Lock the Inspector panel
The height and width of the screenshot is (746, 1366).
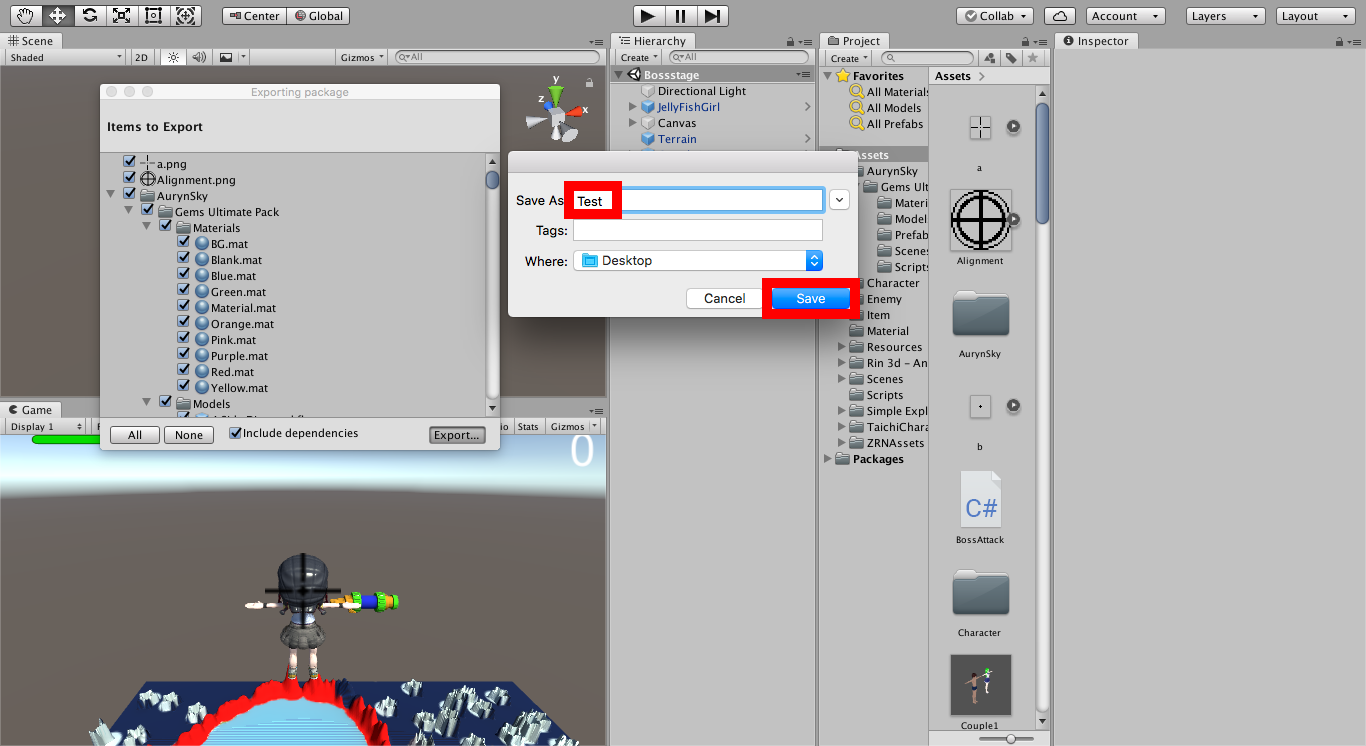tap(1340, 41)
